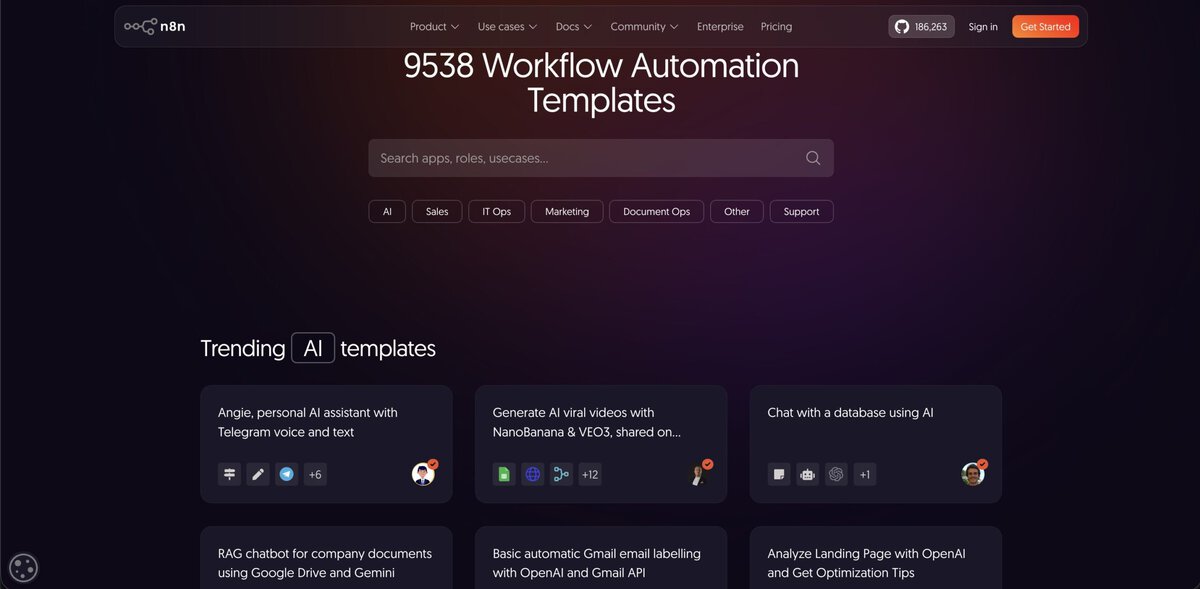Open the cookie preferences icon
1200x589 pixels.
point(23,568)
